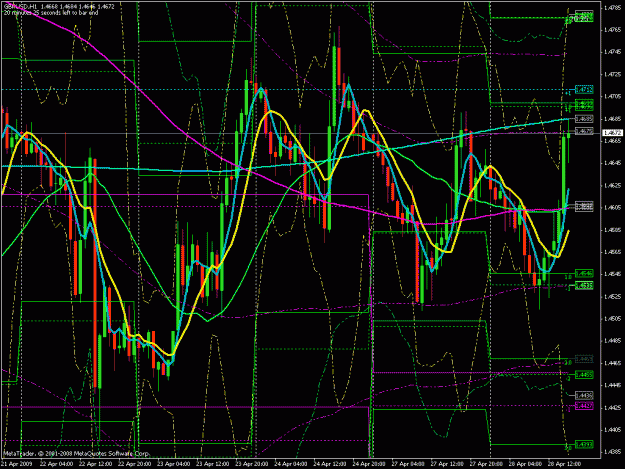Click the 24 Apr 20:00 time label
625x469 pixels.
tap(369, 464)
